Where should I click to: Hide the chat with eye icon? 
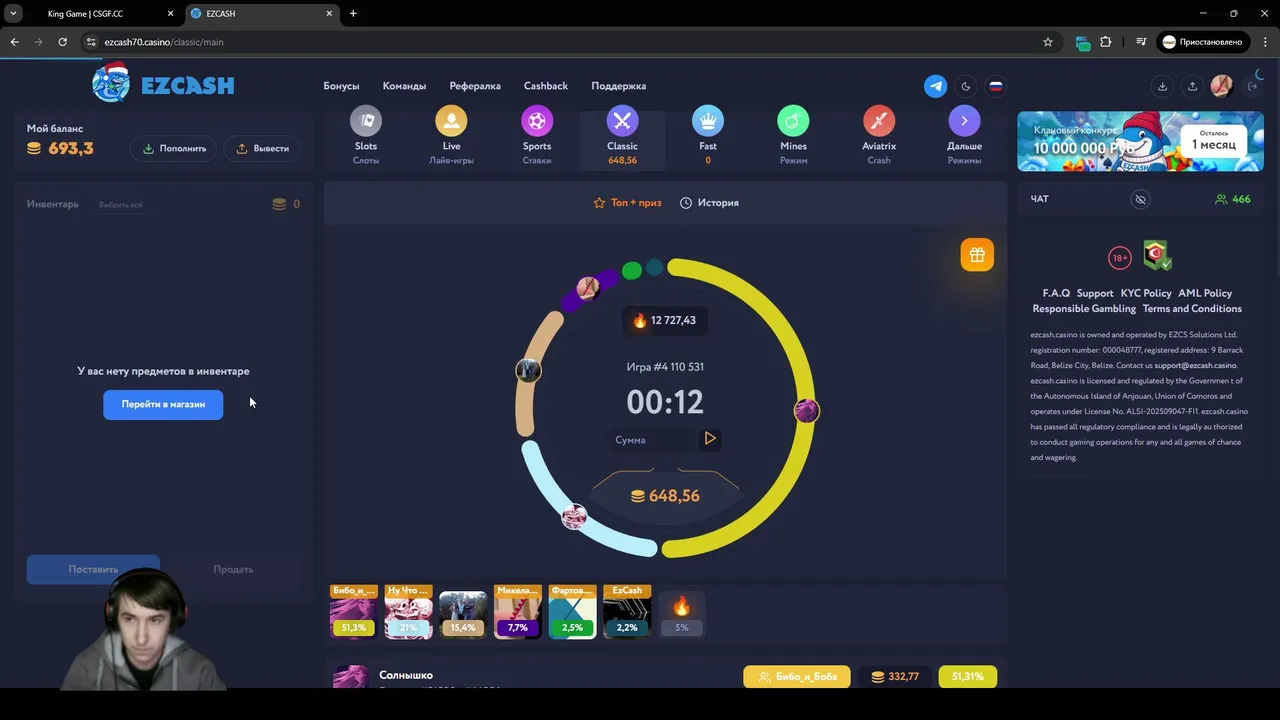(1140, 199)
